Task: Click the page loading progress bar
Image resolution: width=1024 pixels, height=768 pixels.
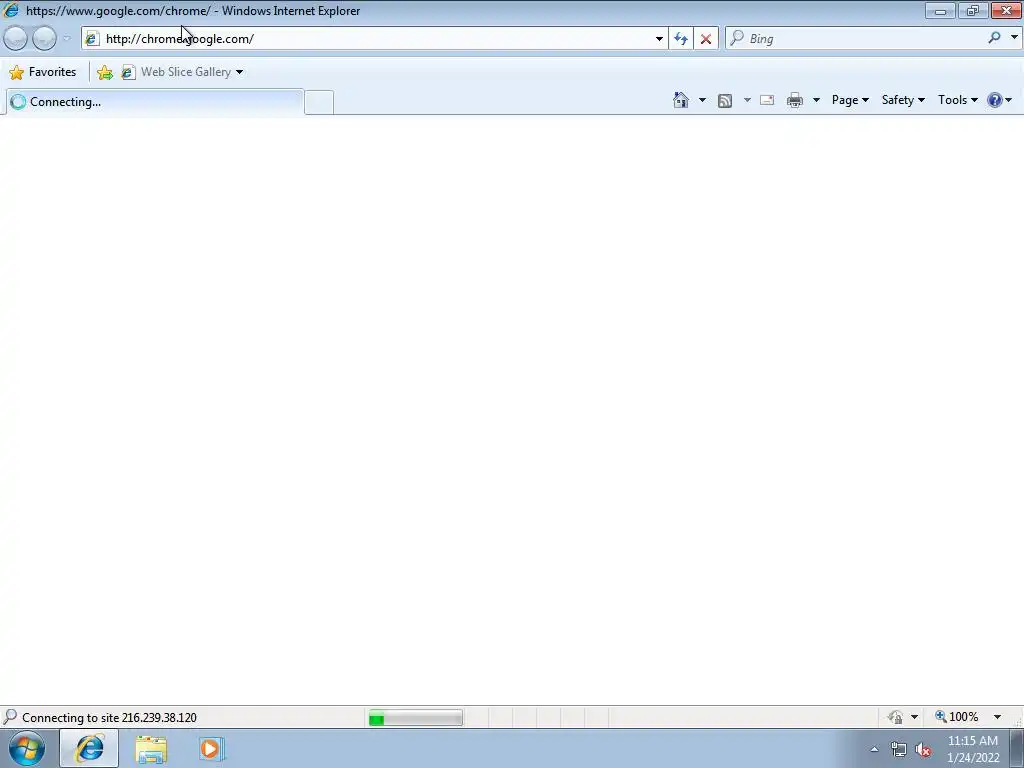Action: [415, 718]
